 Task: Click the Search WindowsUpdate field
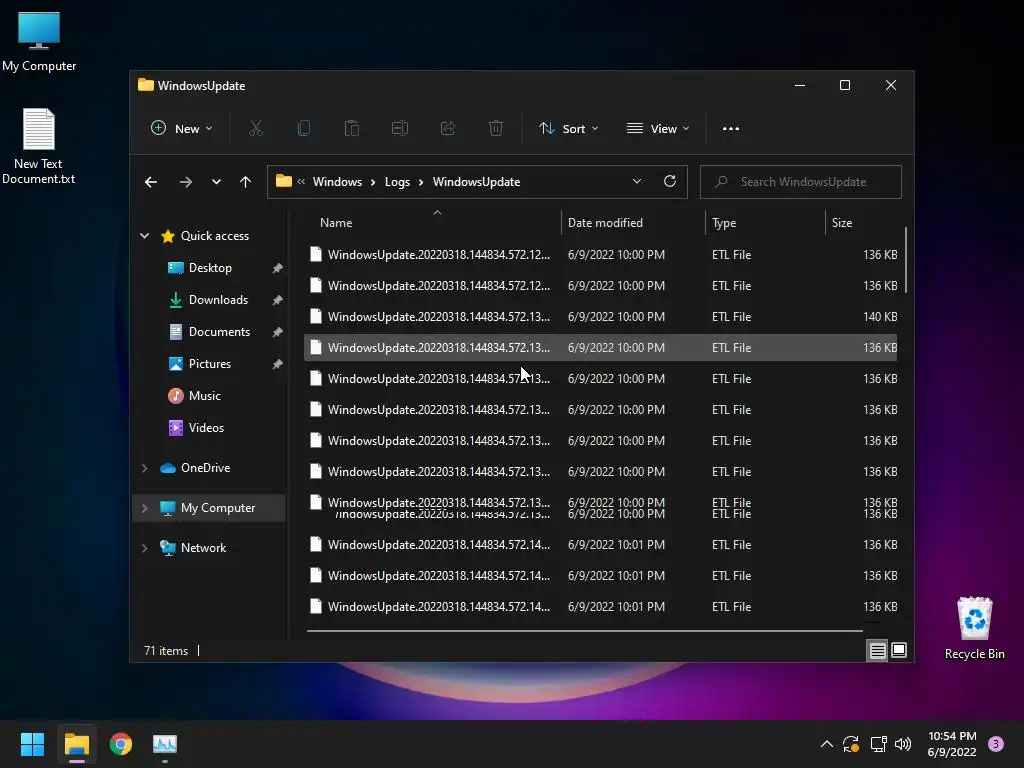coord(801,182)
